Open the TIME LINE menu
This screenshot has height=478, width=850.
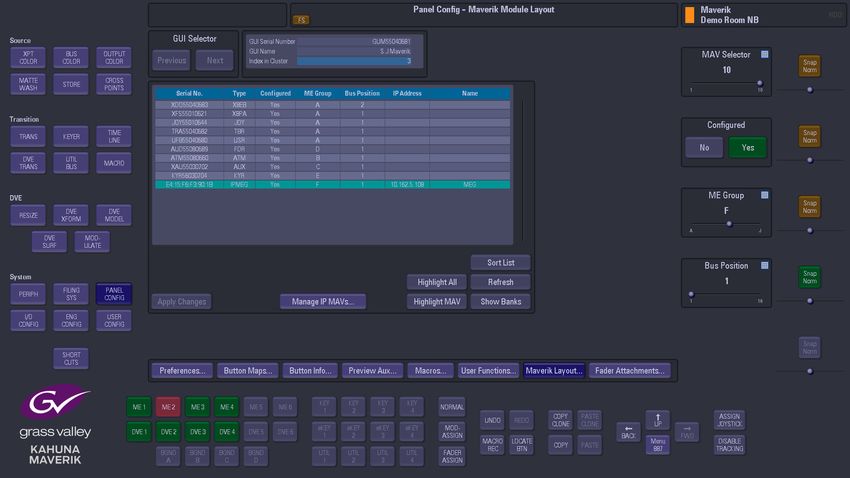click(x=114, y=137)
